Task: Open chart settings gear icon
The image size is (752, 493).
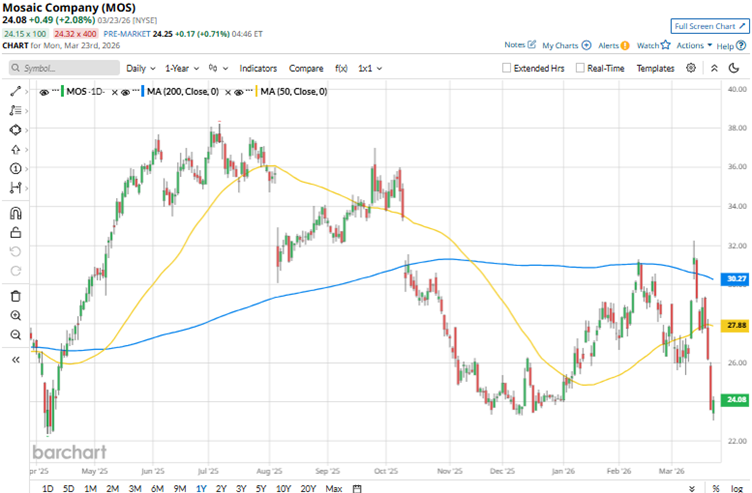Action: (x=691, y=68)
